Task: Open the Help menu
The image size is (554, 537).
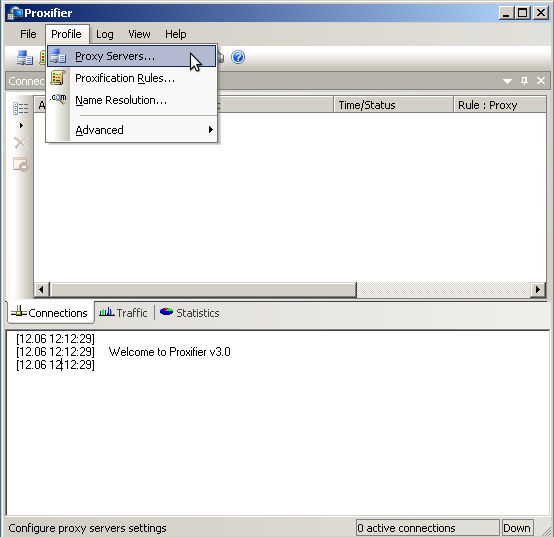Action: [176, 34]
